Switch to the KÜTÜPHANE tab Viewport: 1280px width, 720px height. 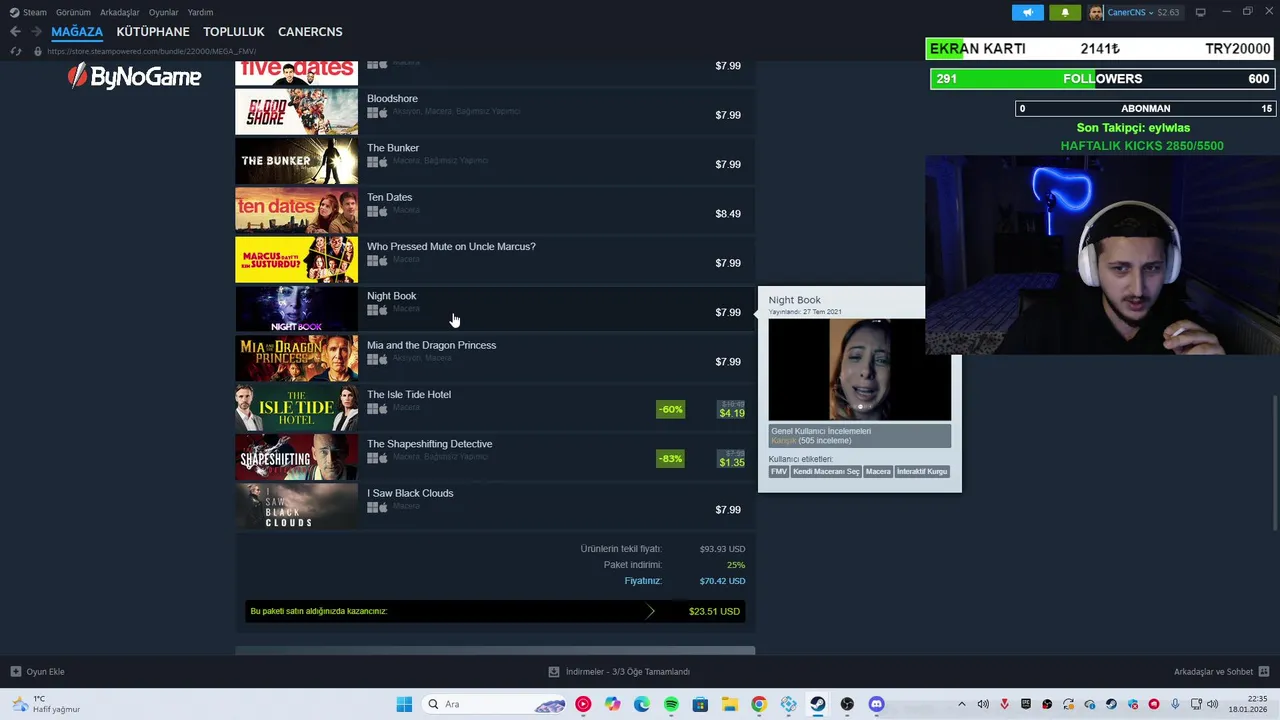[x=153, y=32]
